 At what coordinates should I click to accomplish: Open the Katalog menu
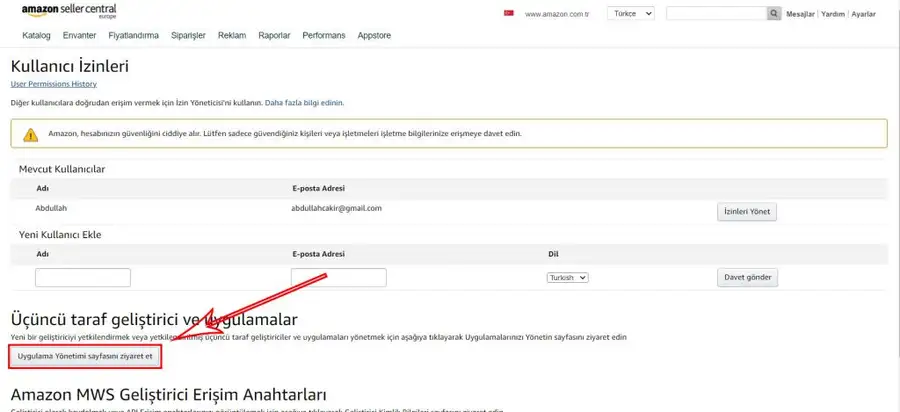point(36,36)
